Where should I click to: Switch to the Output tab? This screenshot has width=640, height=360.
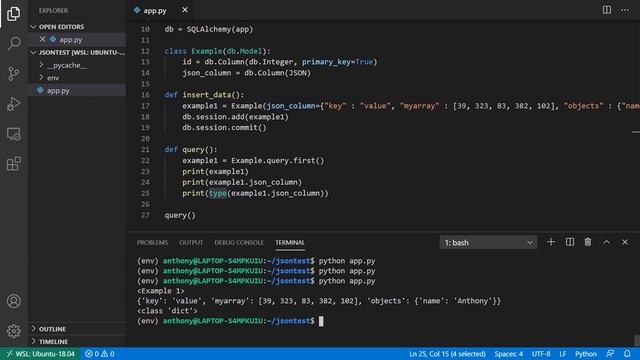pos(191,242)
